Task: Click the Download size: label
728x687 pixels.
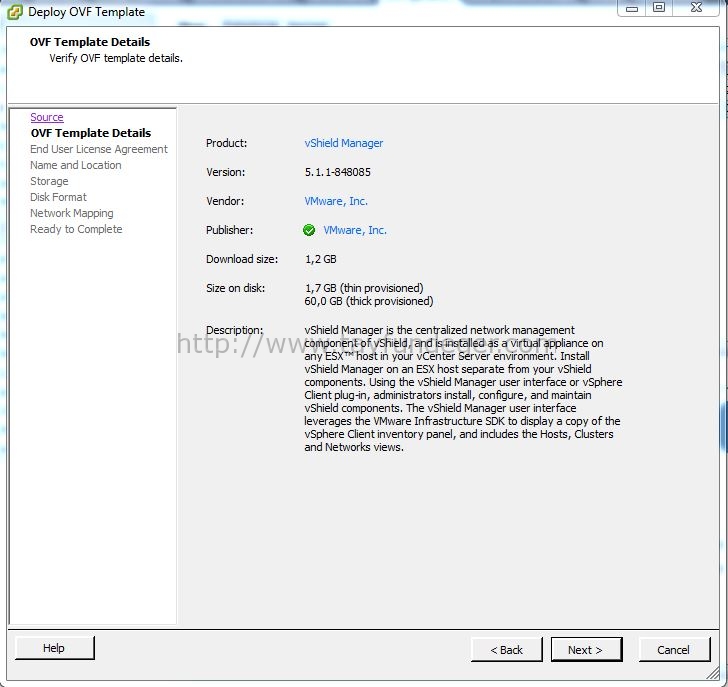Action: pos(242,259)
